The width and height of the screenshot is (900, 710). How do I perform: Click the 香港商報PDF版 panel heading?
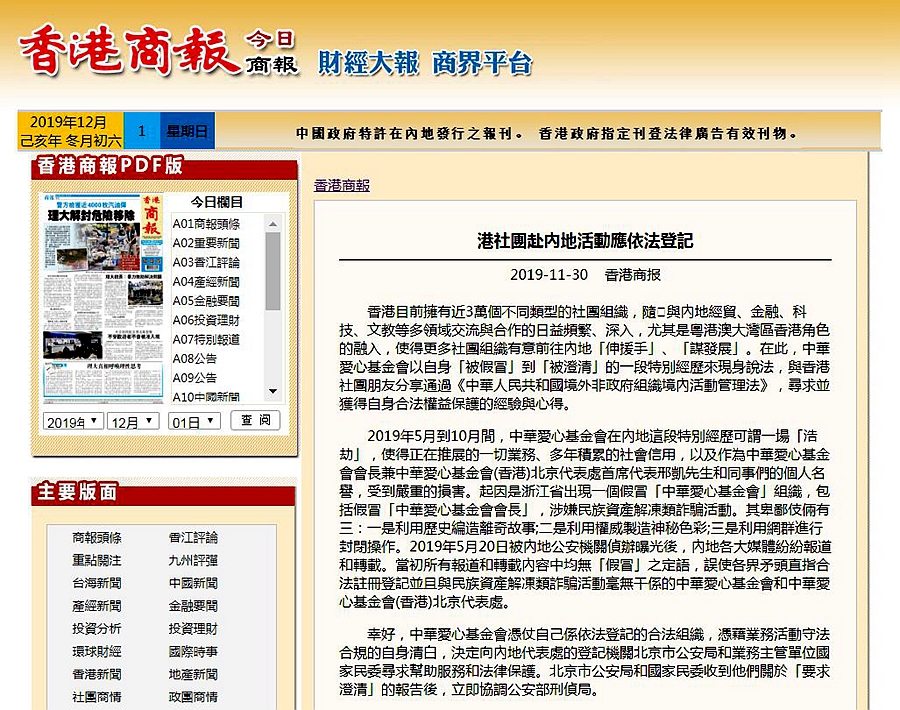point(109,165)
